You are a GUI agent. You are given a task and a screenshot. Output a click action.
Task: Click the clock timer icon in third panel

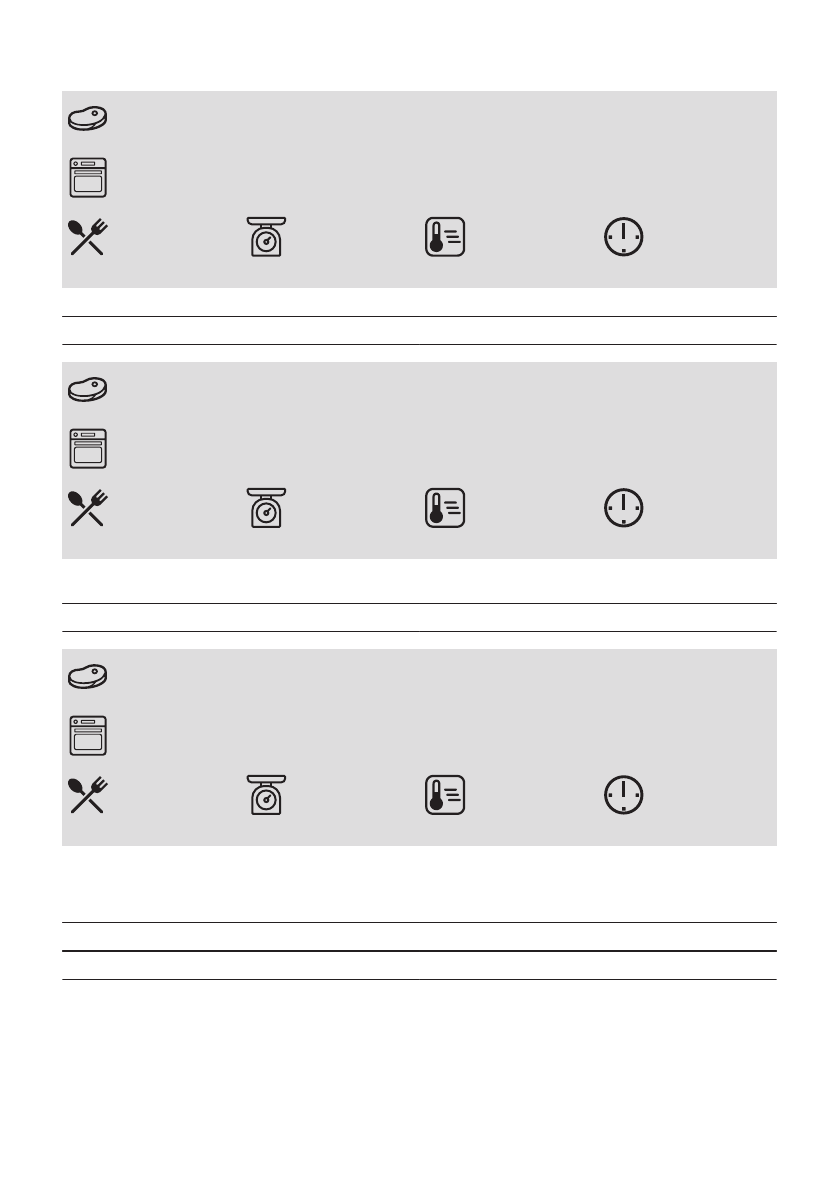[623, 795]
